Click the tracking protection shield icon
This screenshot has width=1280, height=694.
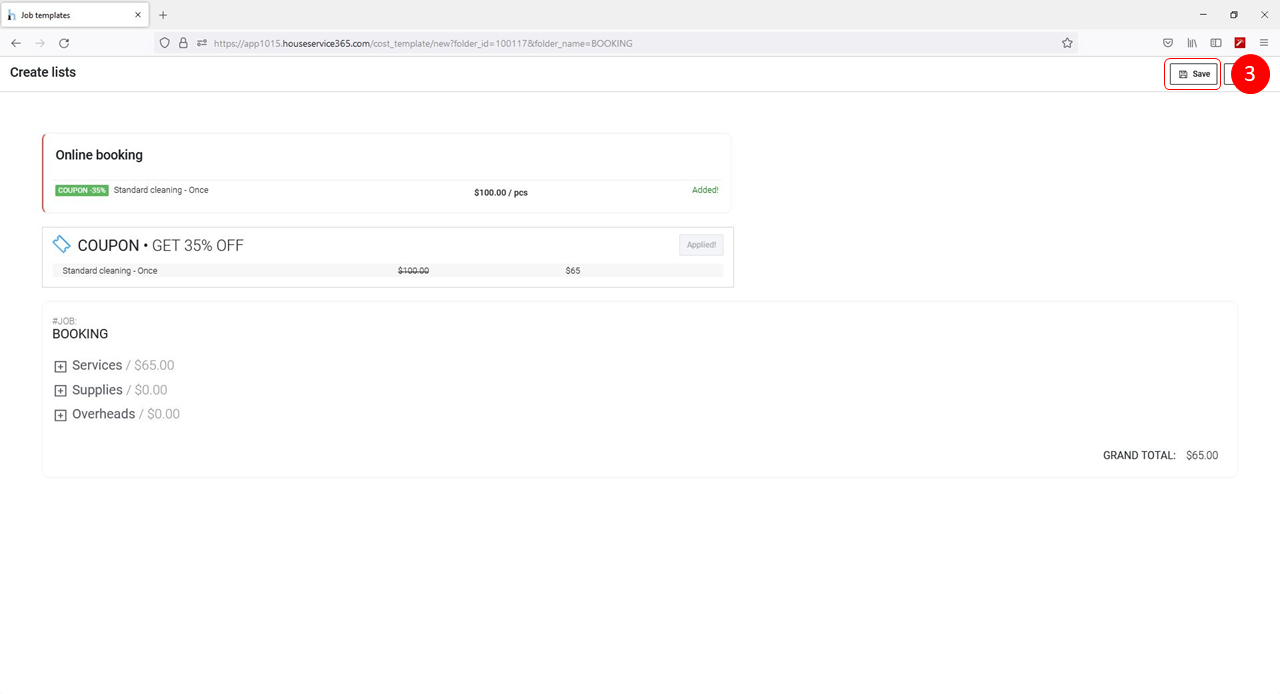[165, 43]
